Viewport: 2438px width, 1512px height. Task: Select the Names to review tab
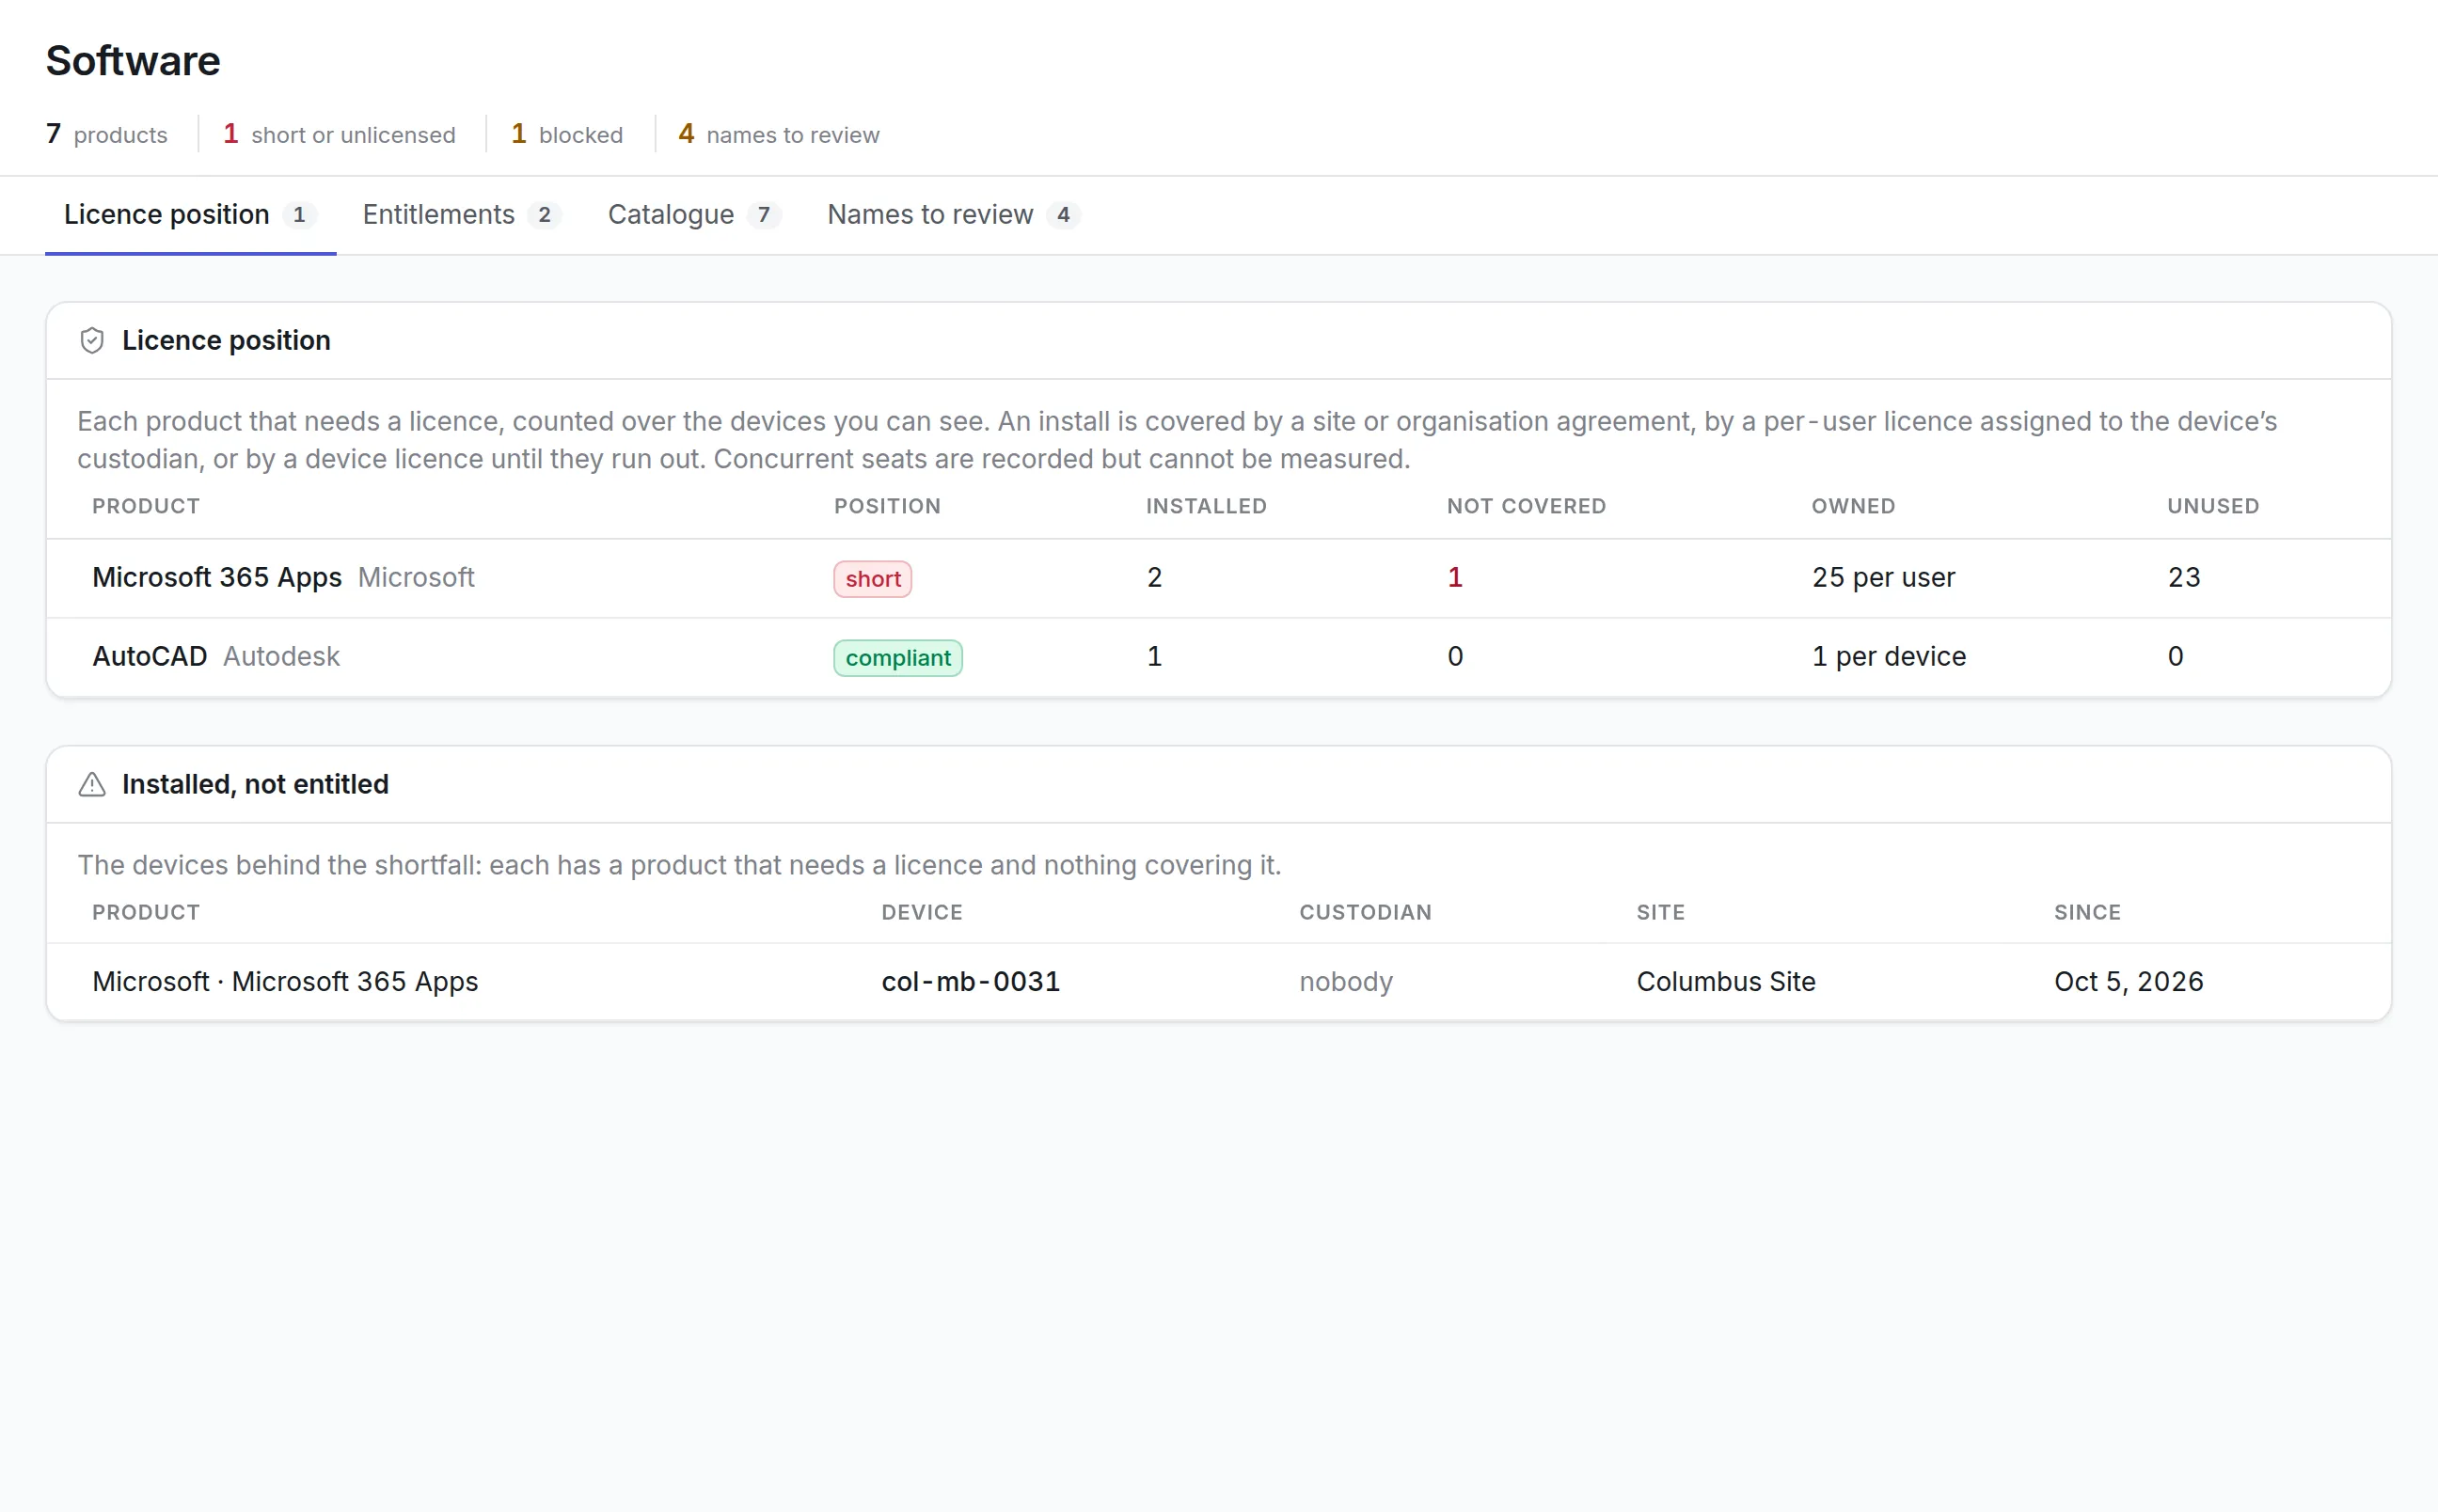click(953, 215)
